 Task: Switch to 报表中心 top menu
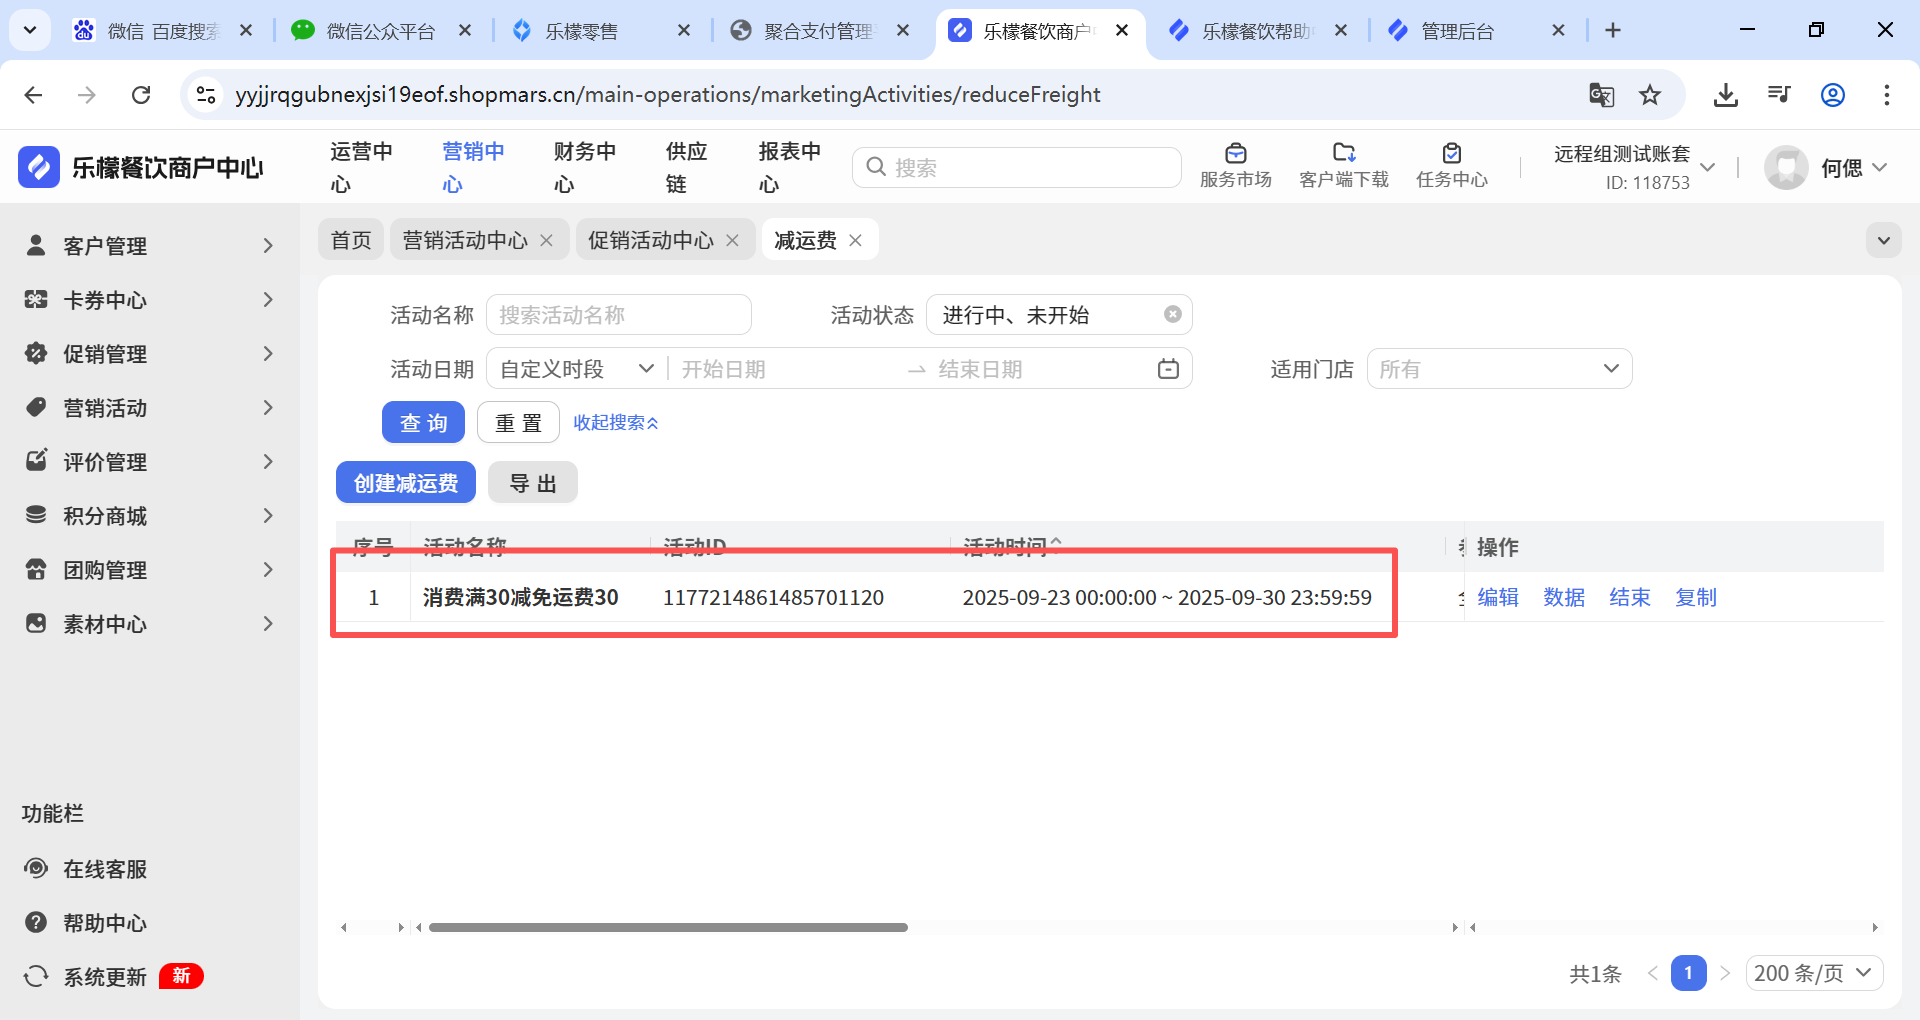pos(789,167)
